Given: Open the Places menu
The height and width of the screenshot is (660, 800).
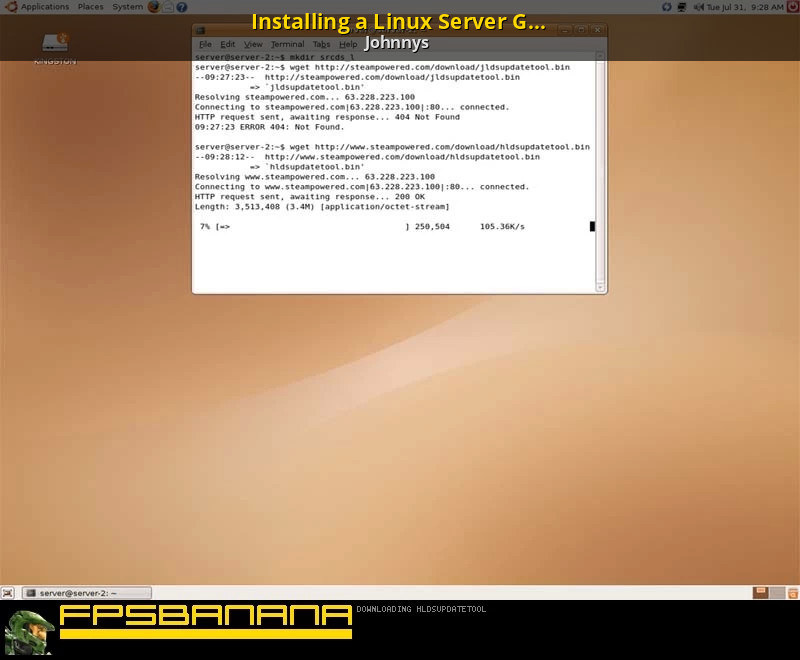Looking at the screenshot, I should tap(90, 7).
